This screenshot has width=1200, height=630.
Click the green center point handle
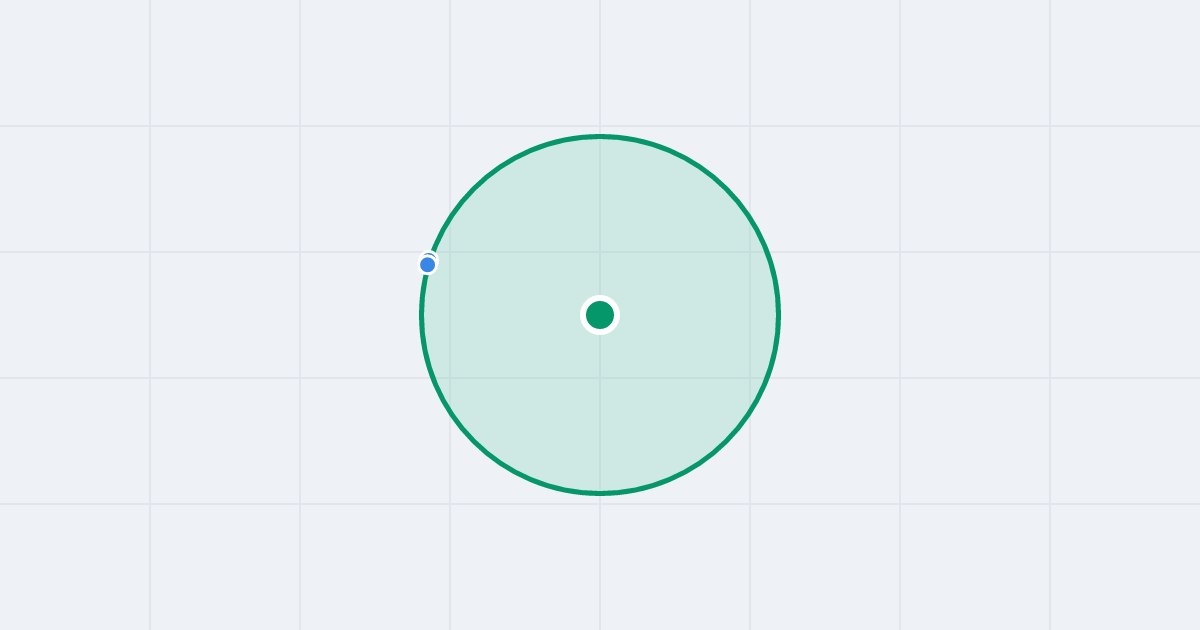pos(600,315)
